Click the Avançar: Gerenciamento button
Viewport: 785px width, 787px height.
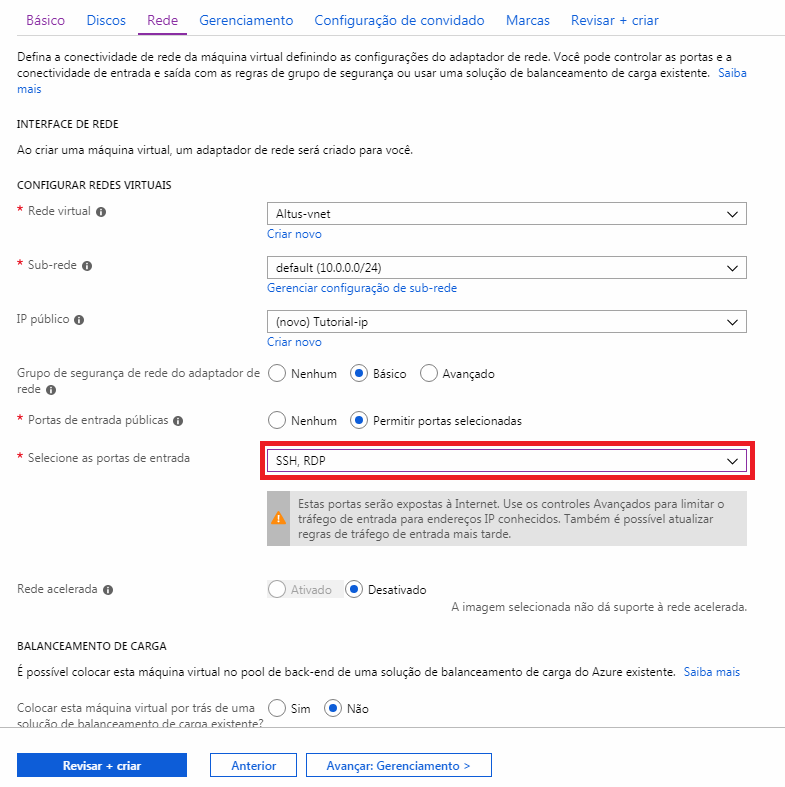[399, 765]
